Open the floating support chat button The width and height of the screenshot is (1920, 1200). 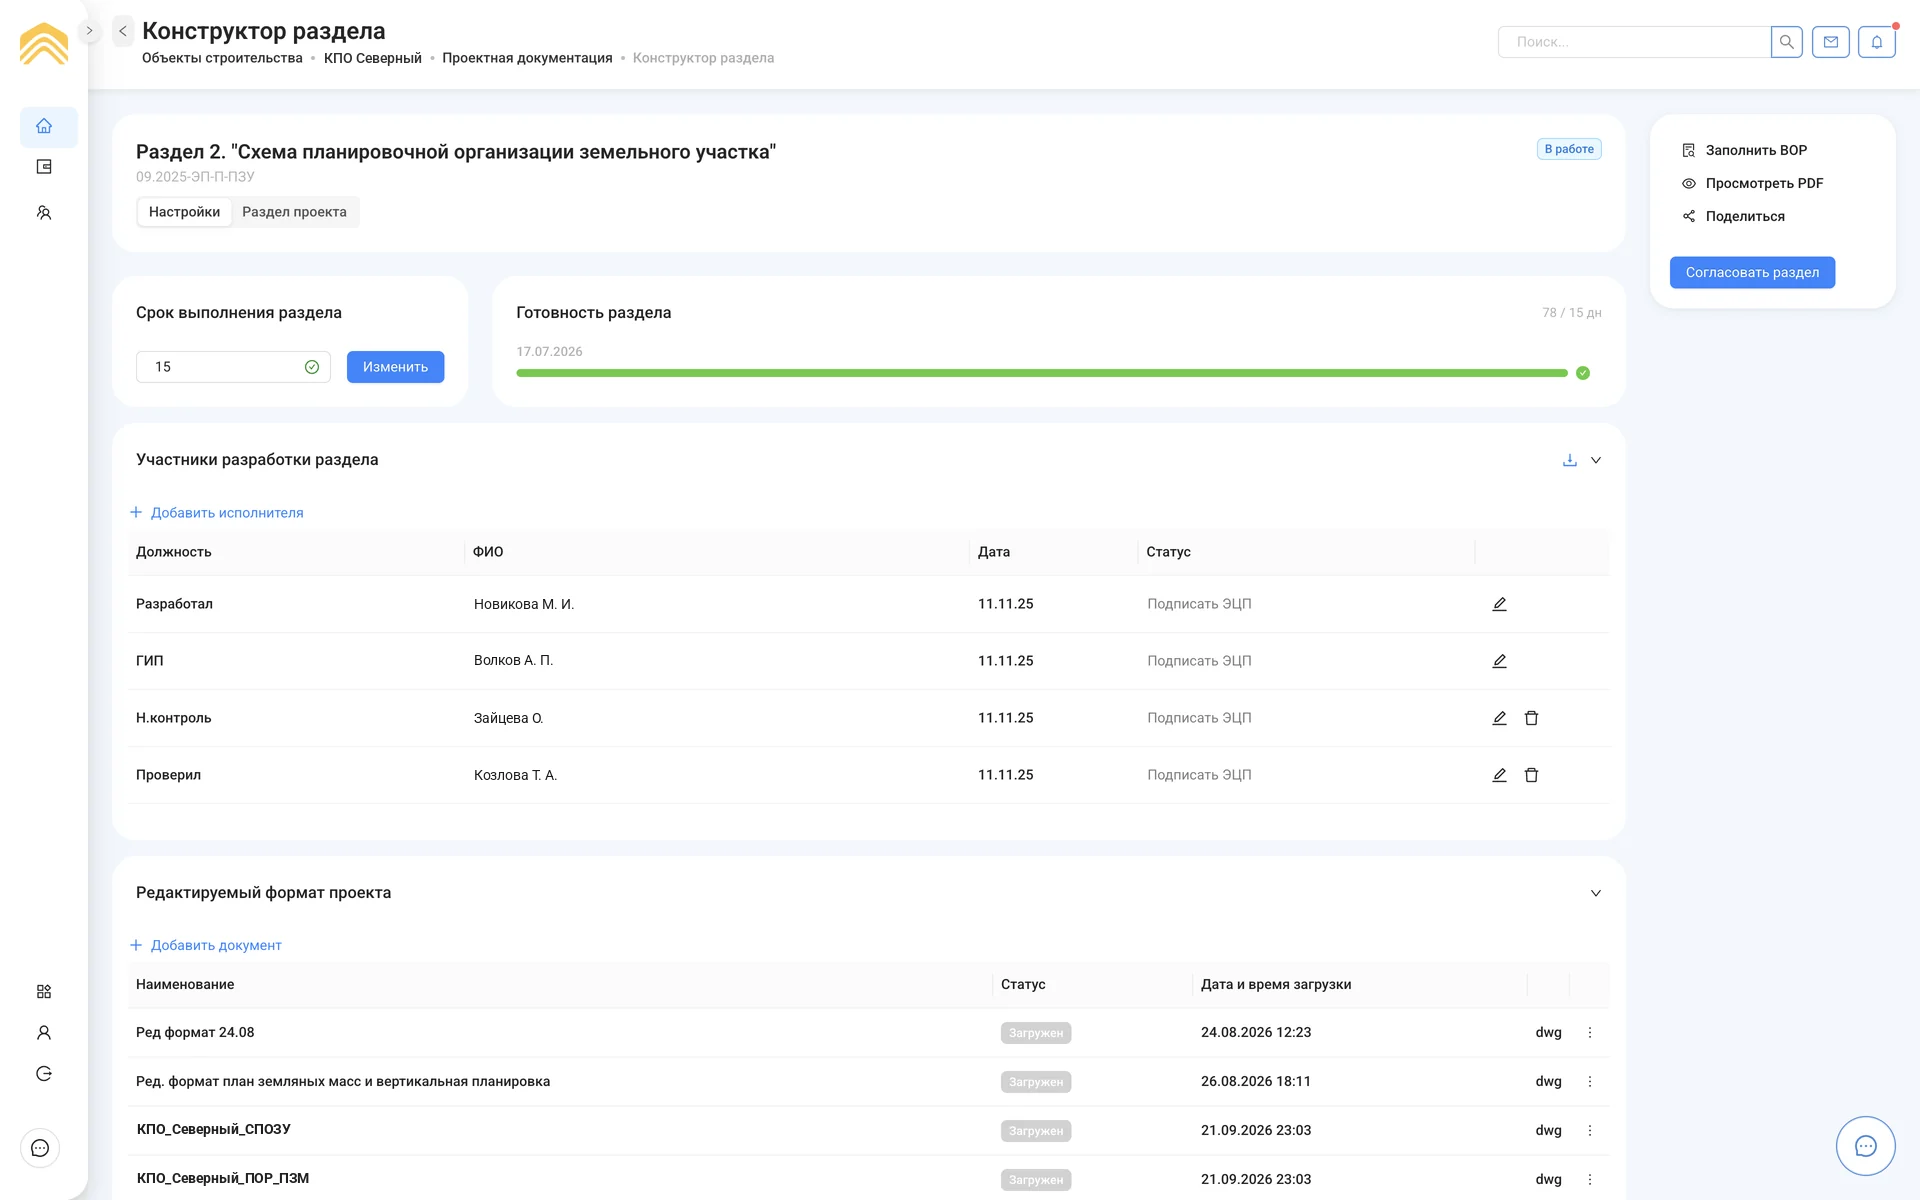1865,1146
